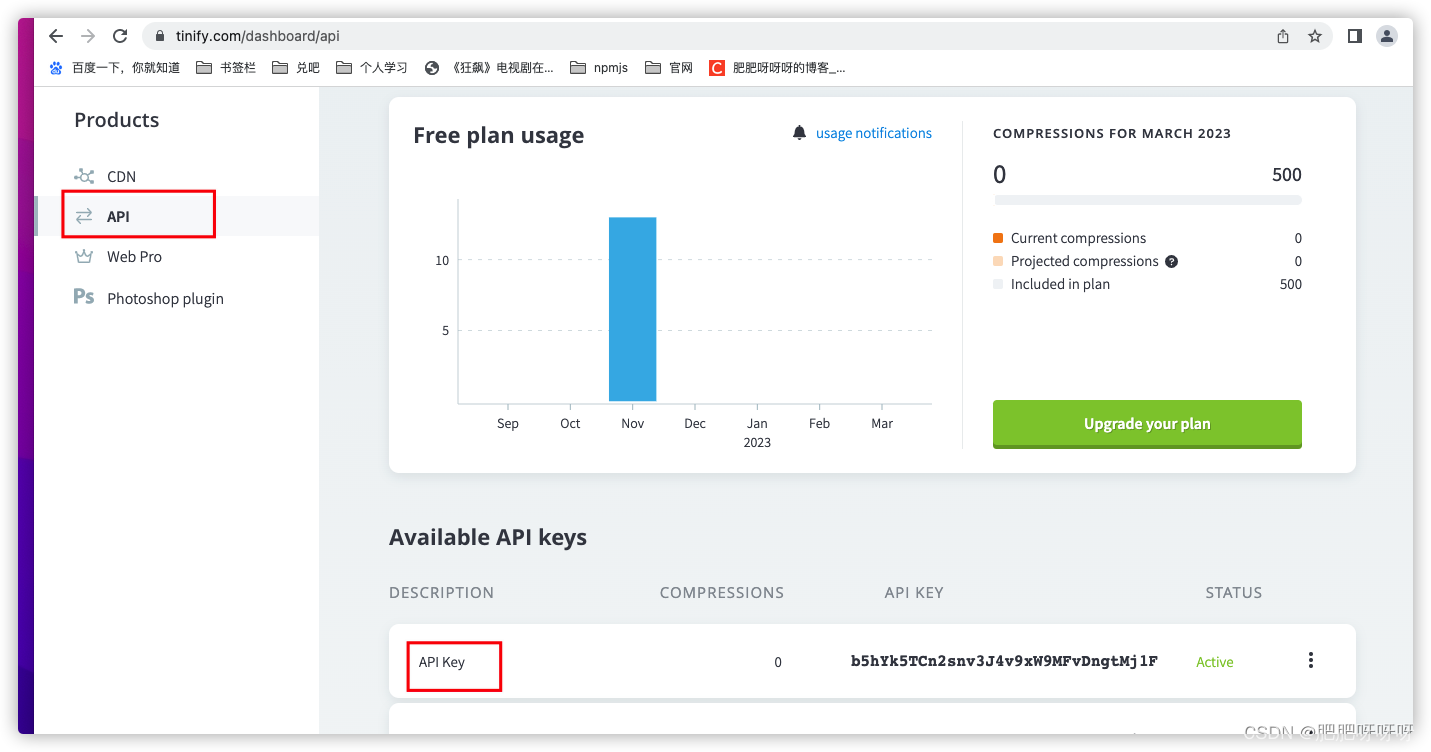
Task: Click the Web Pro crown icon
Action: [84, 256]
